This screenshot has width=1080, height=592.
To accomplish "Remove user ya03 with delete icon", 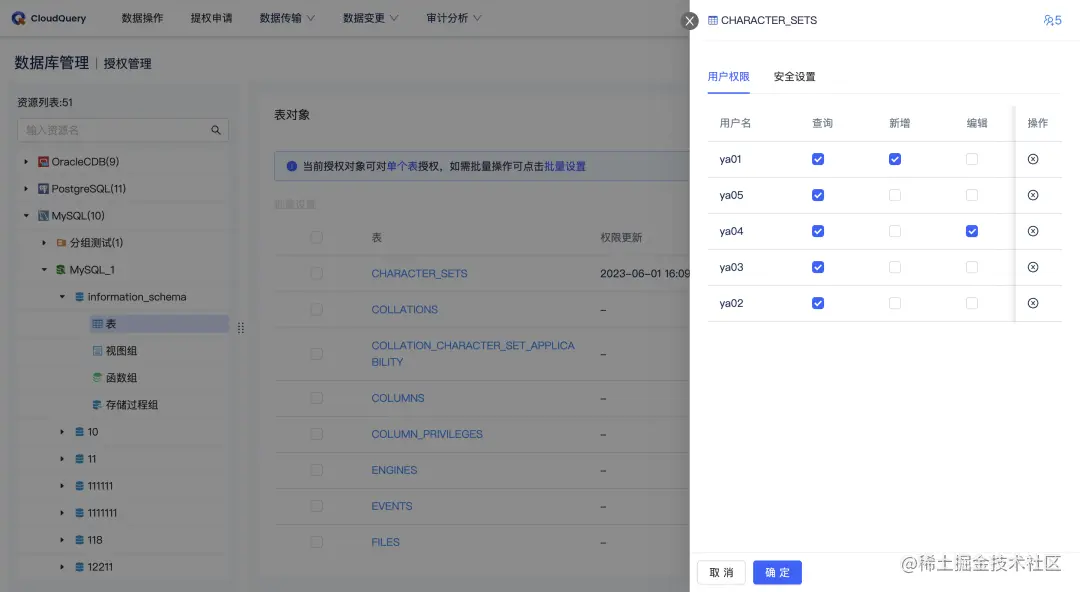I will point(1033,267).
